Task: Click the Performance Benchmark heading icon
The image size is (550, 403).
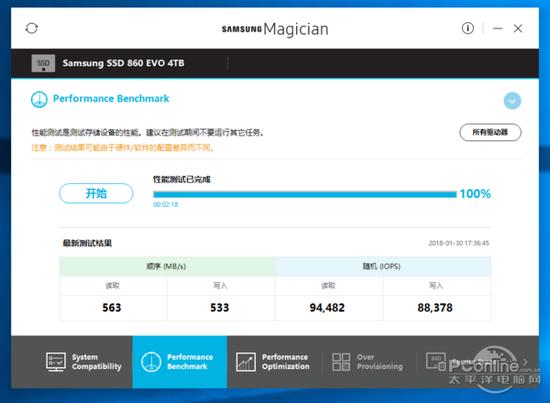Action: (x=39, y=99)
